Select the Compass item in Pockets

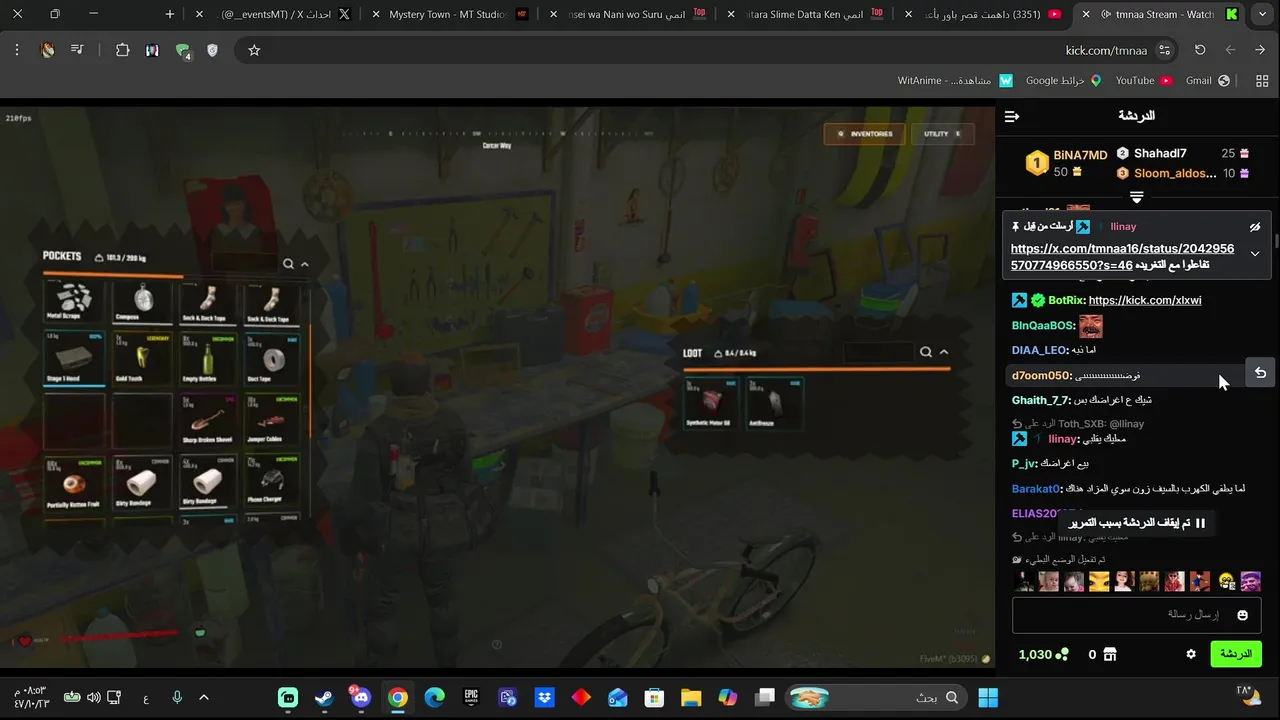coord(142,303)
